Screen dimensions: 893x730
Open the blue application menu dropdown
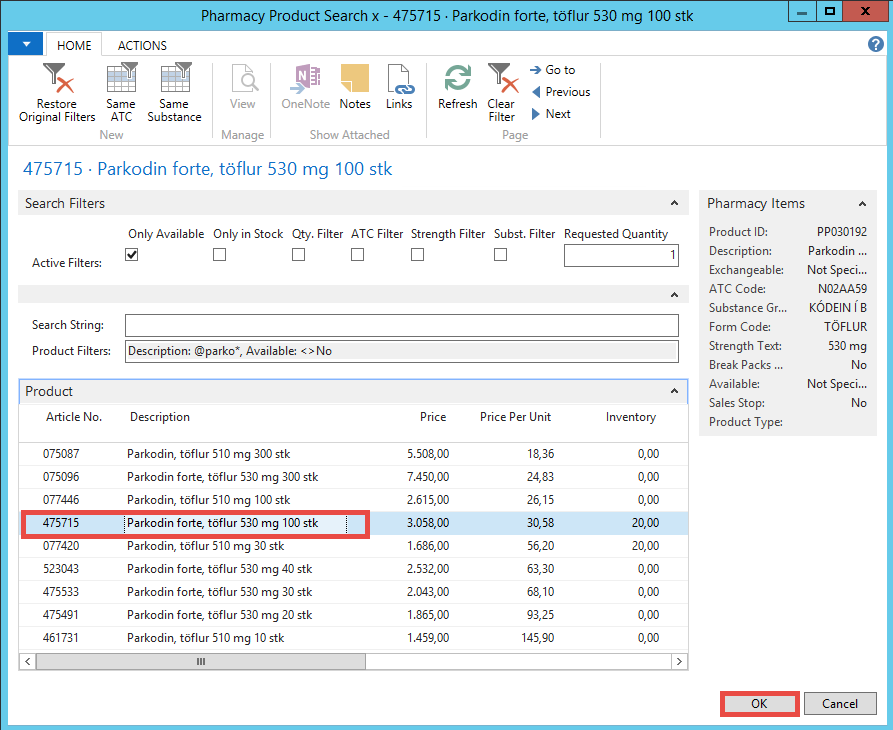click(25, 45)
